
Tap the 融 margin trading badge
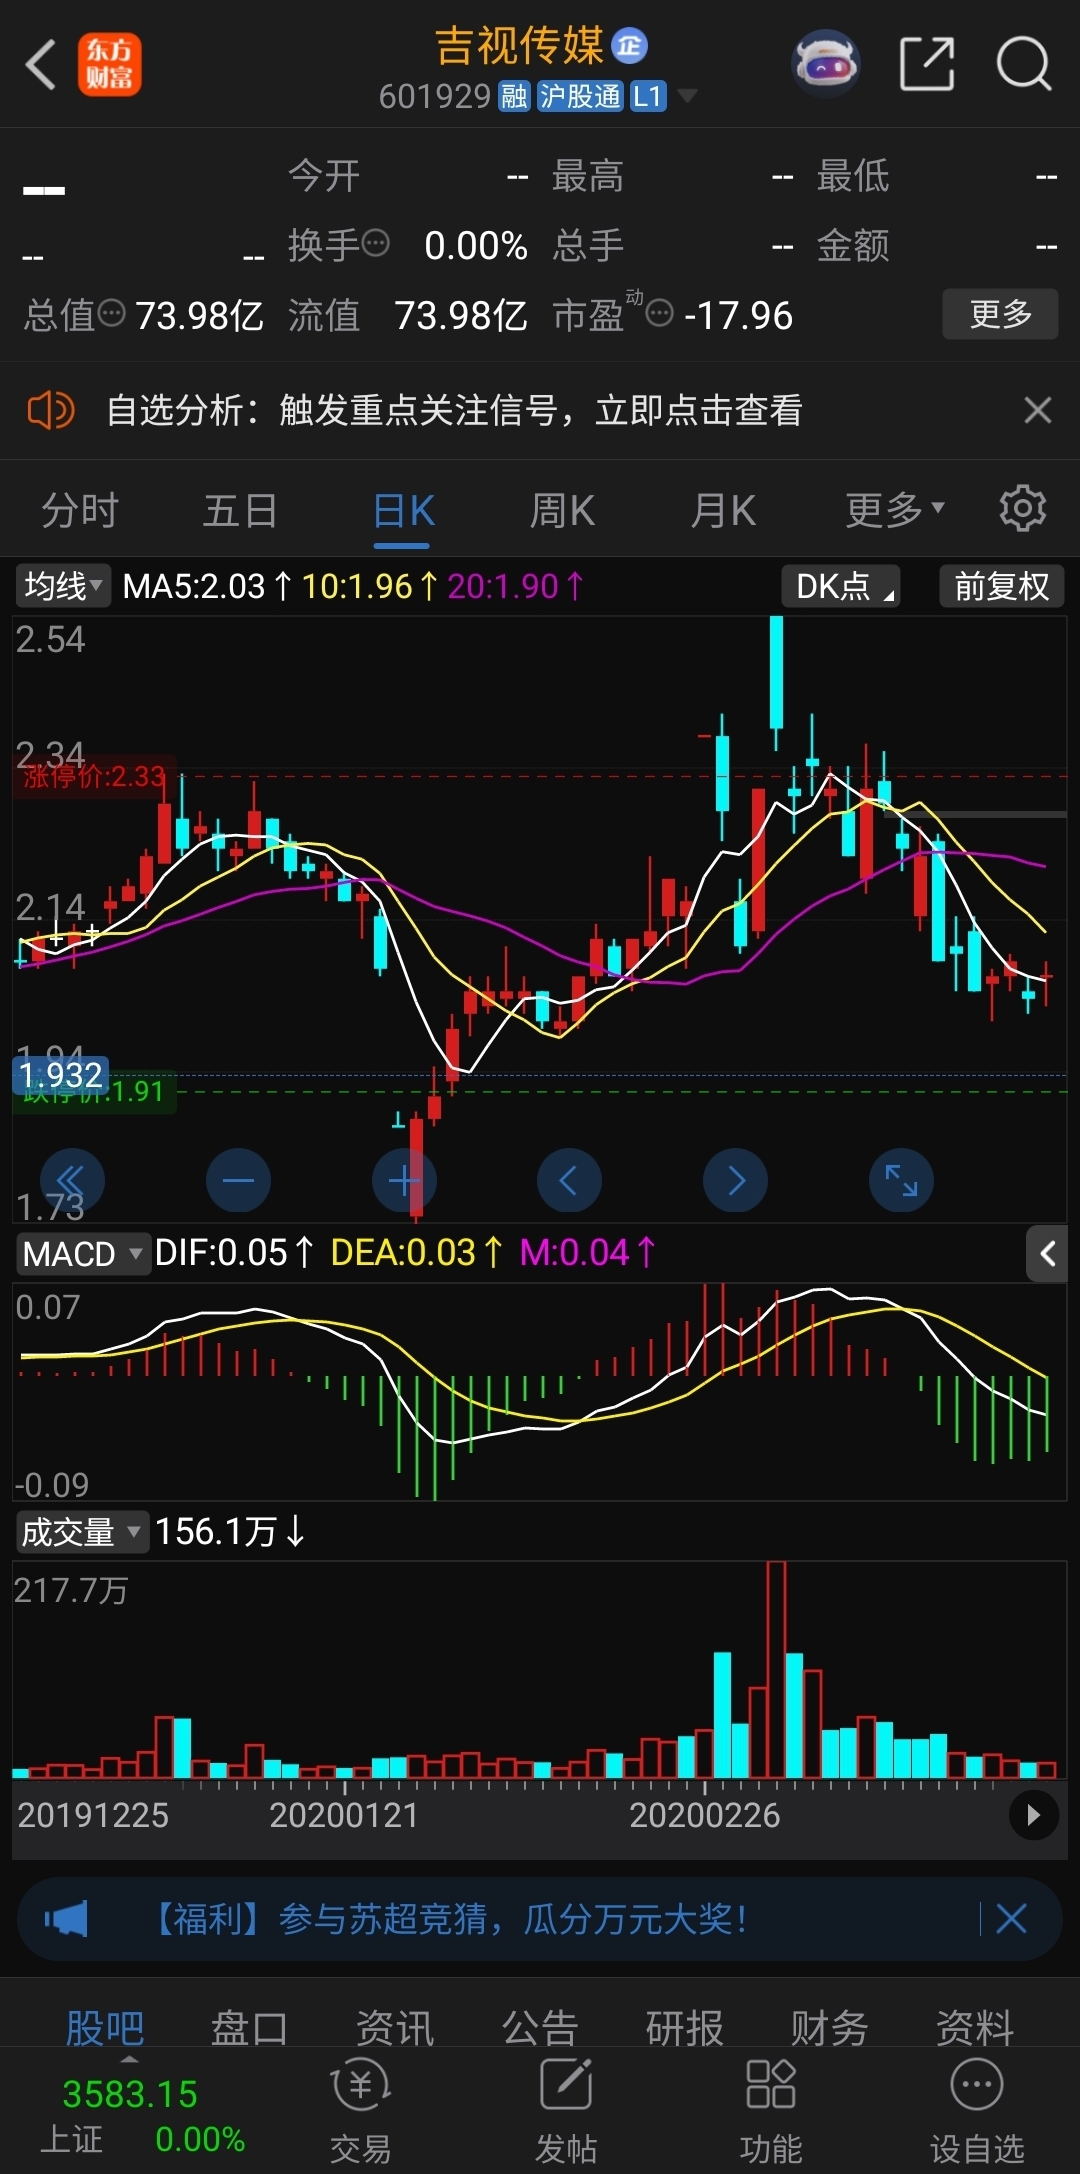click(x=514, y=96)
